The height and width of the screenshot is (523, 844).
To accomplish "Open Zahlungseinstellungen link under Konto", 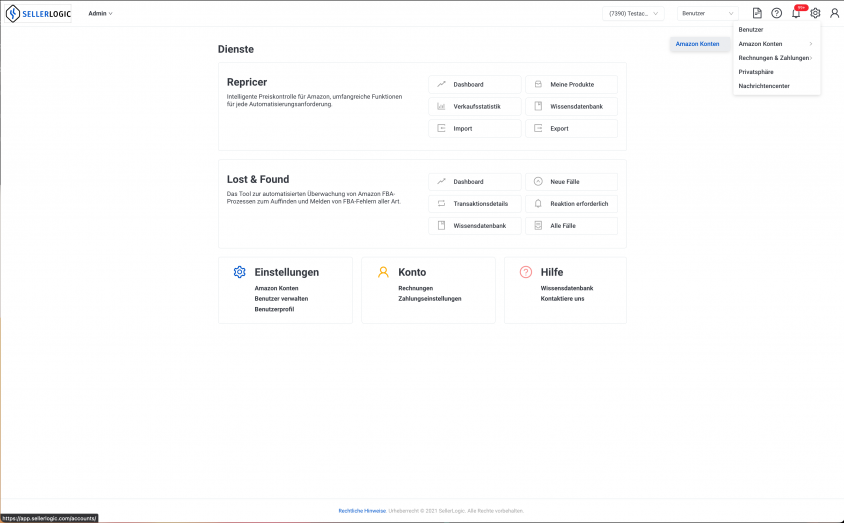I will [x=430, y=299].
